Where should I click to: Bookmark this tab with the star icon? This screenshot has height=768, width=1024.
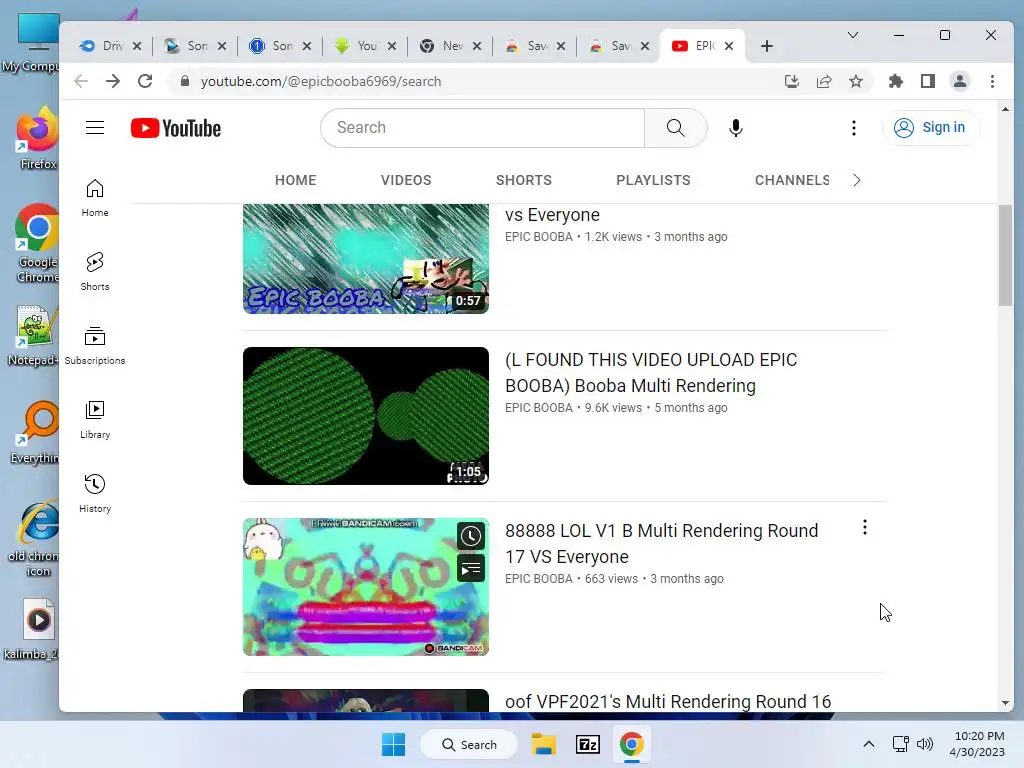click(x=856, y=81)
